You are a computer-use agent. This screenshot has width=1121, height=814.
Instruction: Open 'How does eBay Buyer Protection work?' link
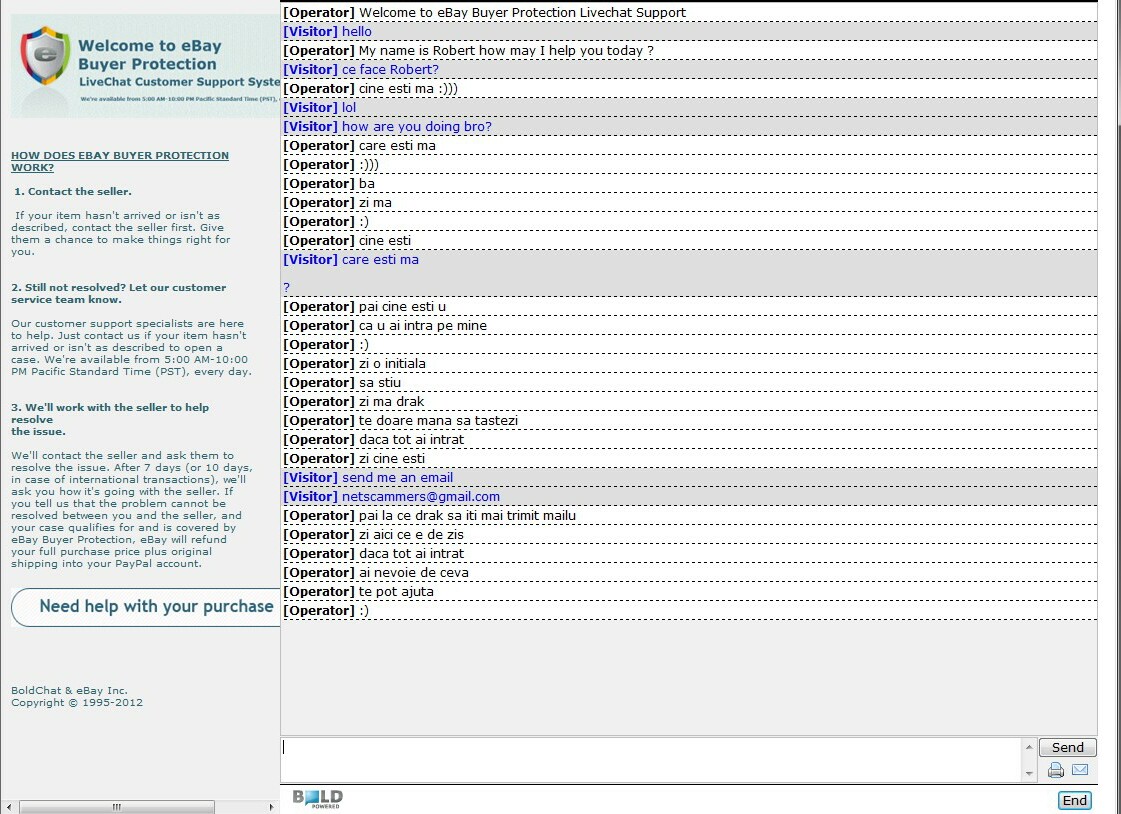click(x=120, y=162)
